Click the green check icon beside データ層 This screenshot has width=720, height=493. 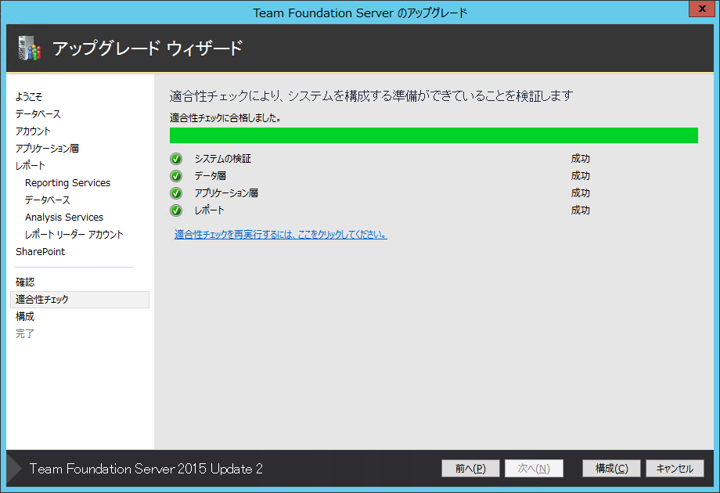pos(176,176)
